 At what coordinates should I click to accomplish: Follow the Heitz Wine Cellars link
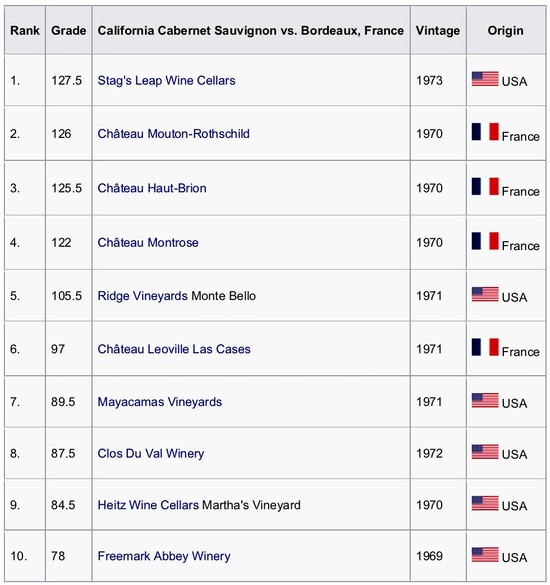coord(148,505)
